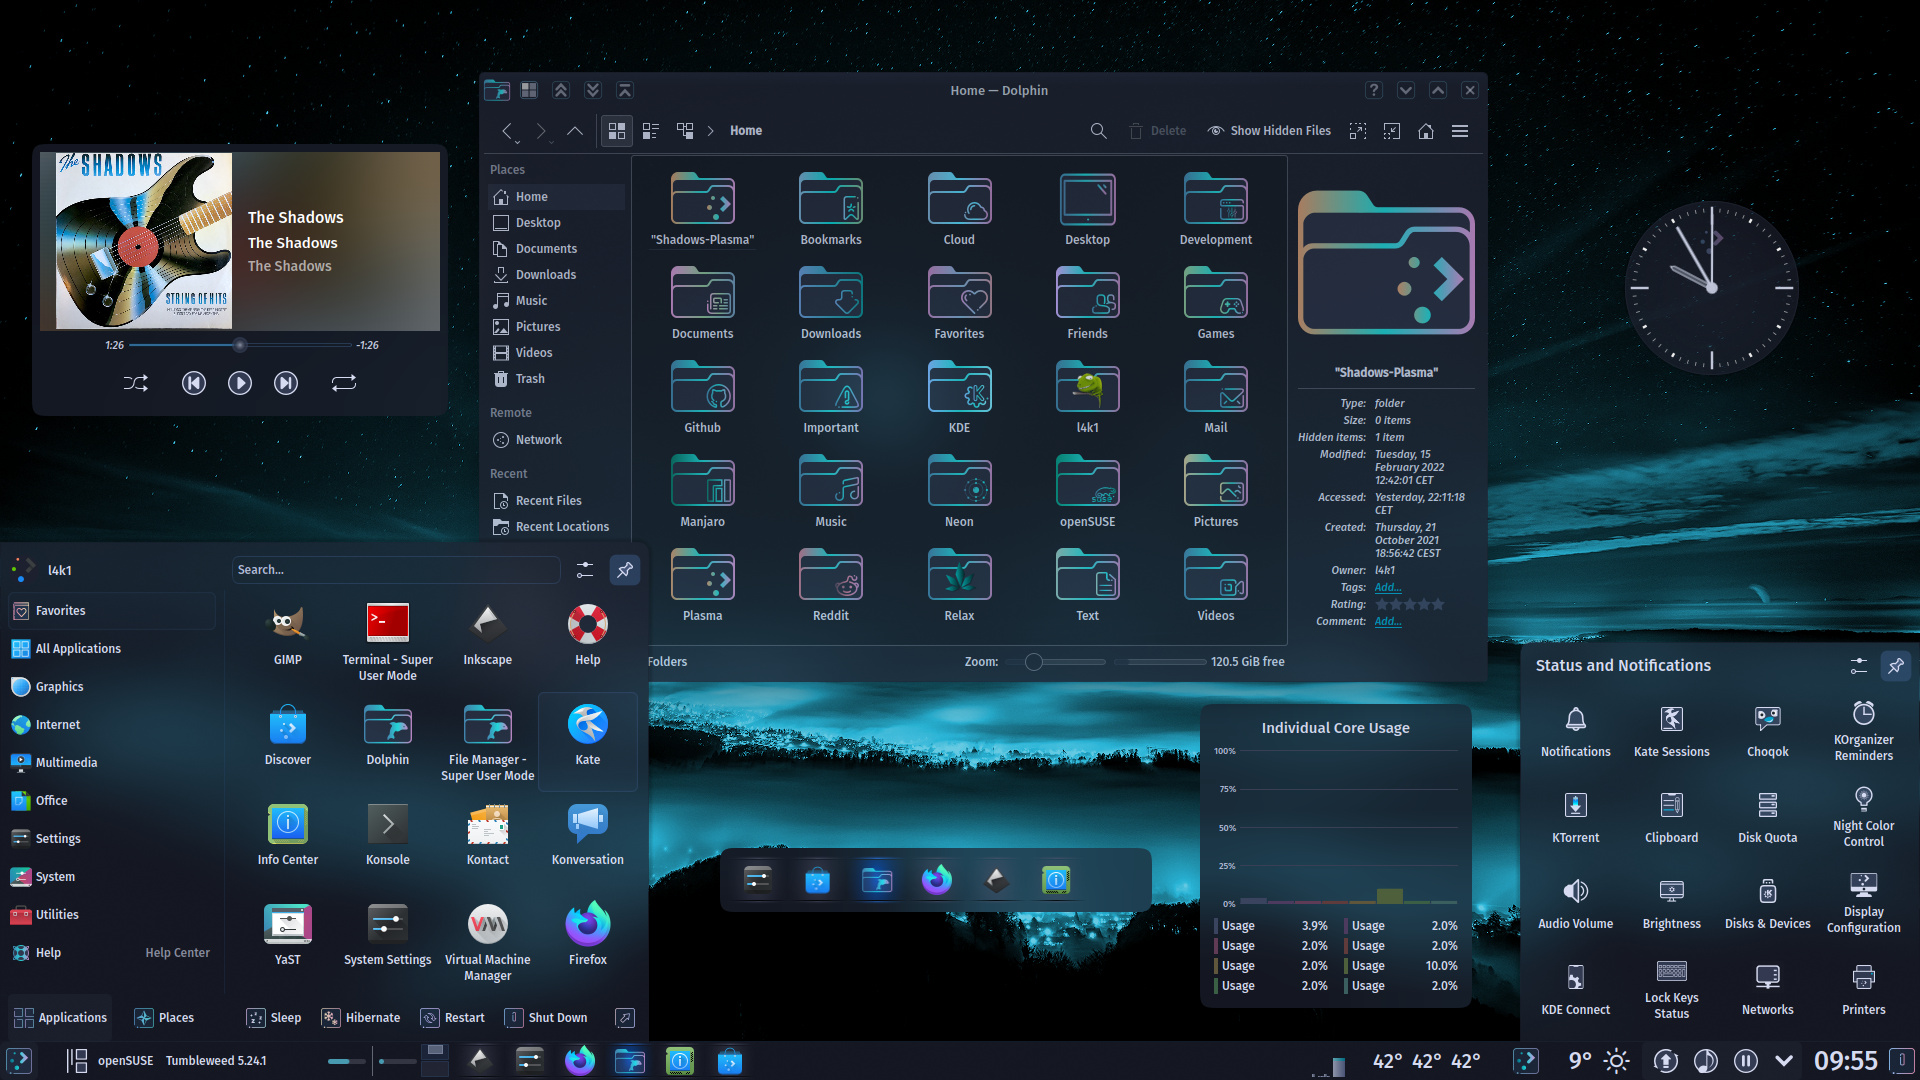Viewport: 1920px width, 1080px height.
Task: Set rating stars in information panel
Action: click(x=1409, y=604)
